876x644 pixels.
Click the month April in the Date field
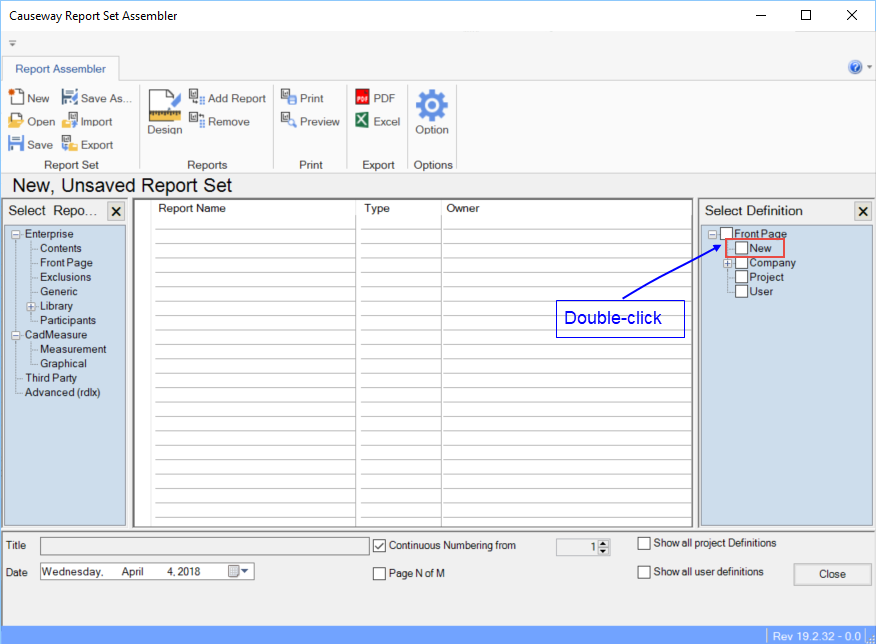tap(132, 571)
